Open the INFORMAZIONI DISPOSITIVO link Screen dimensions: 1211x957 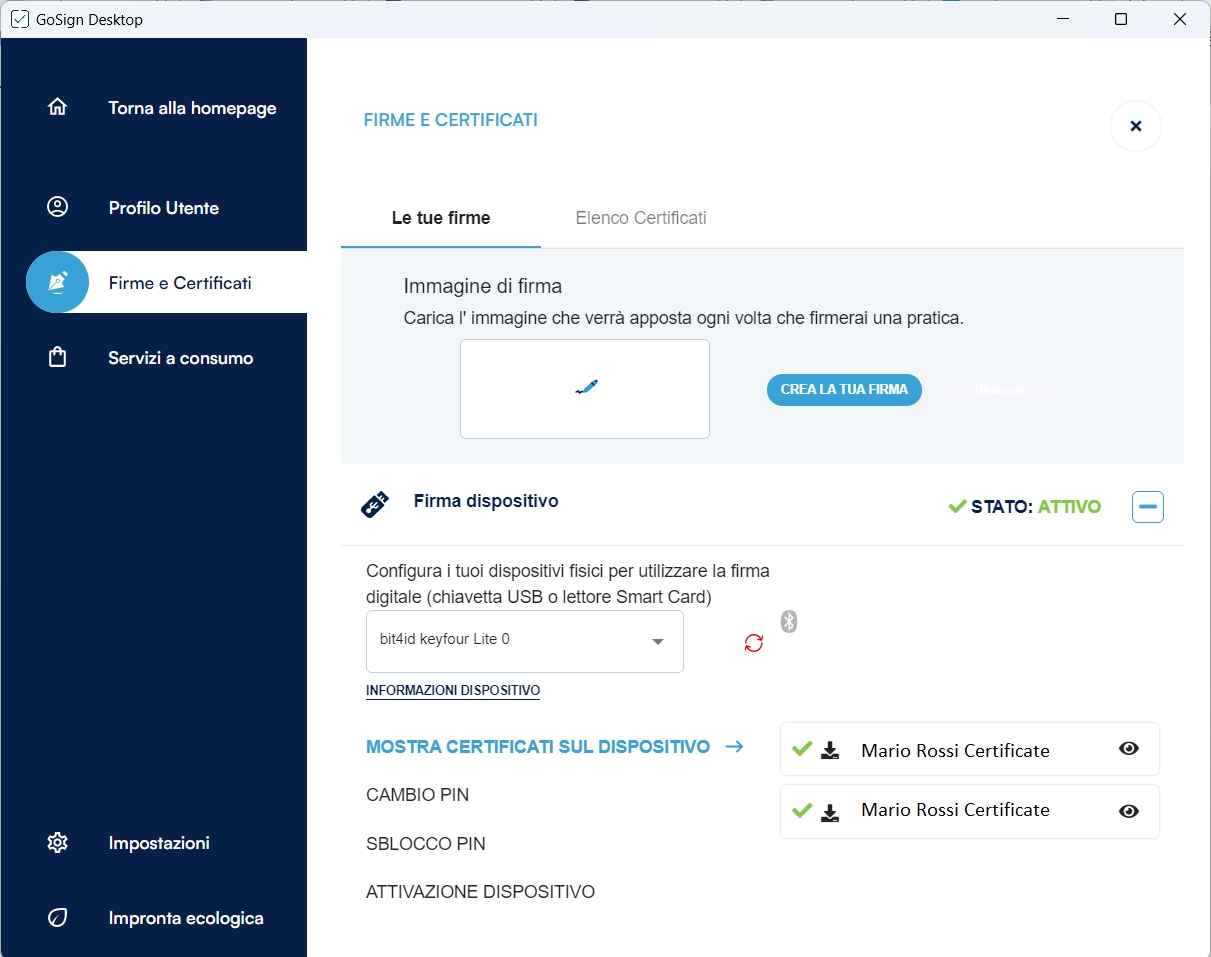453,691
